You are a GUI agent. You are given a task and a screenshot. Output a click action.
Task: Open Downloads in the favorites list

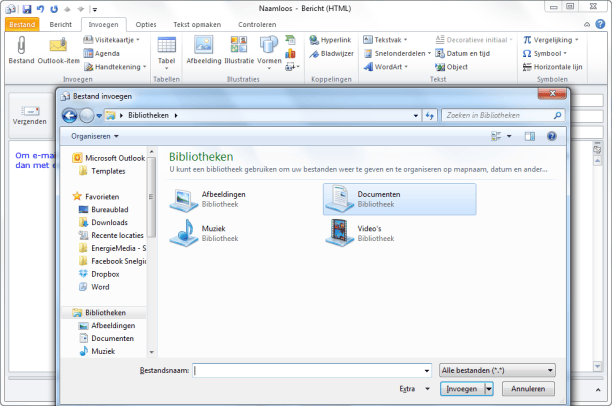click(103, 223)
